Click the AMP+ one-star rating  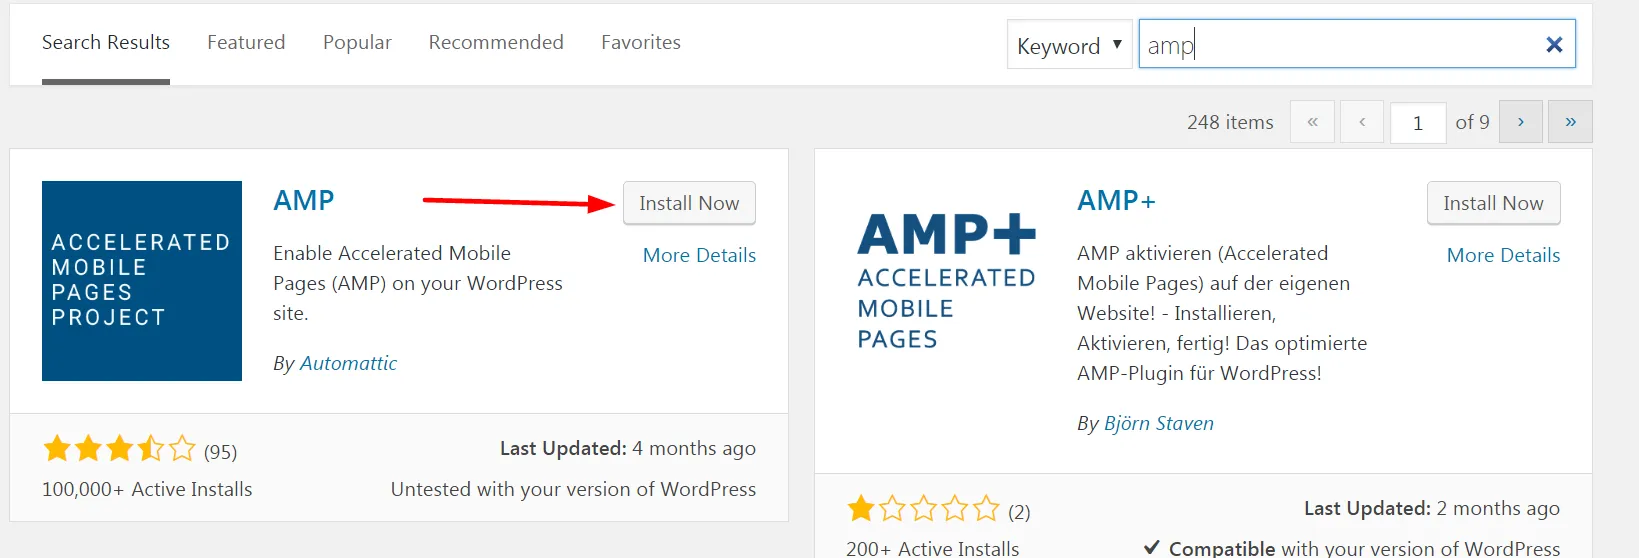click(922, 509)
